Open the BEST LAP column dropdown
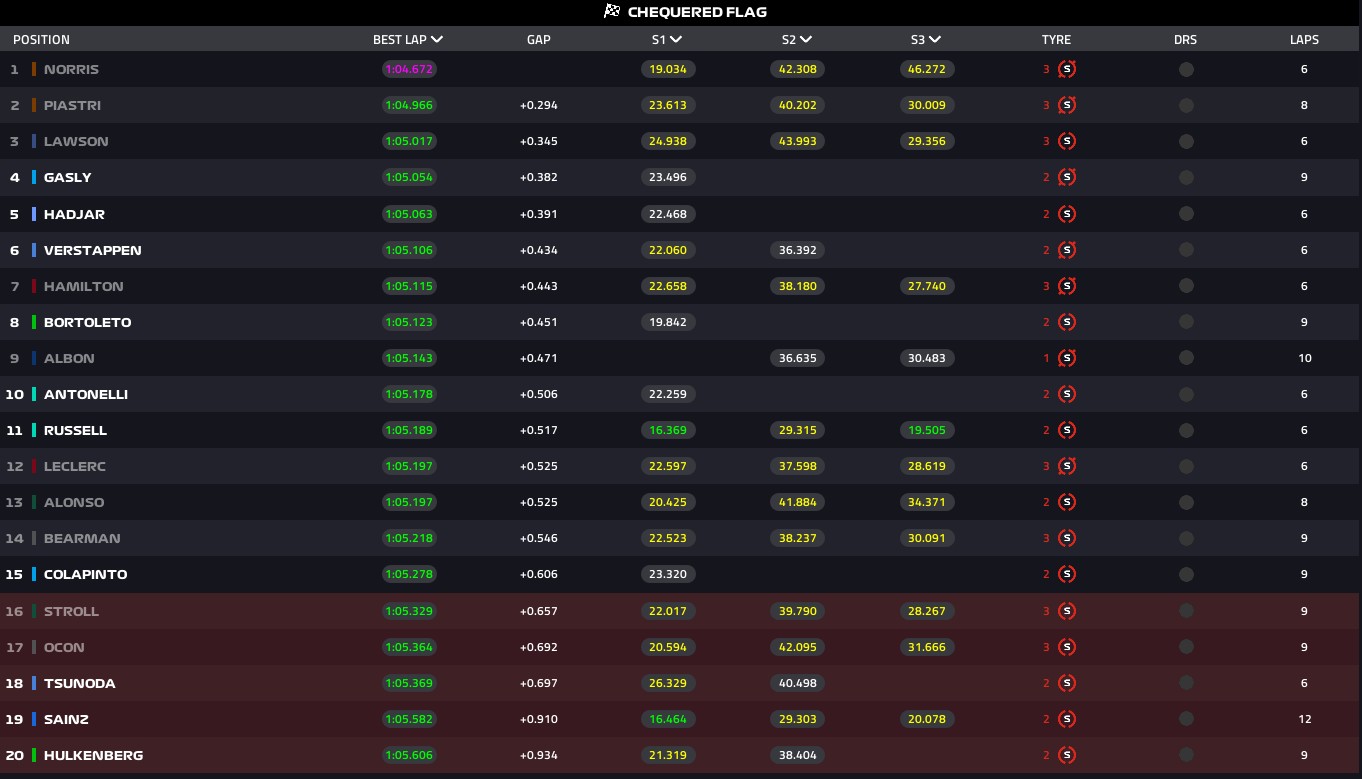The width and height of the screenshot is (1362, 779). click(x=437, y=40)
